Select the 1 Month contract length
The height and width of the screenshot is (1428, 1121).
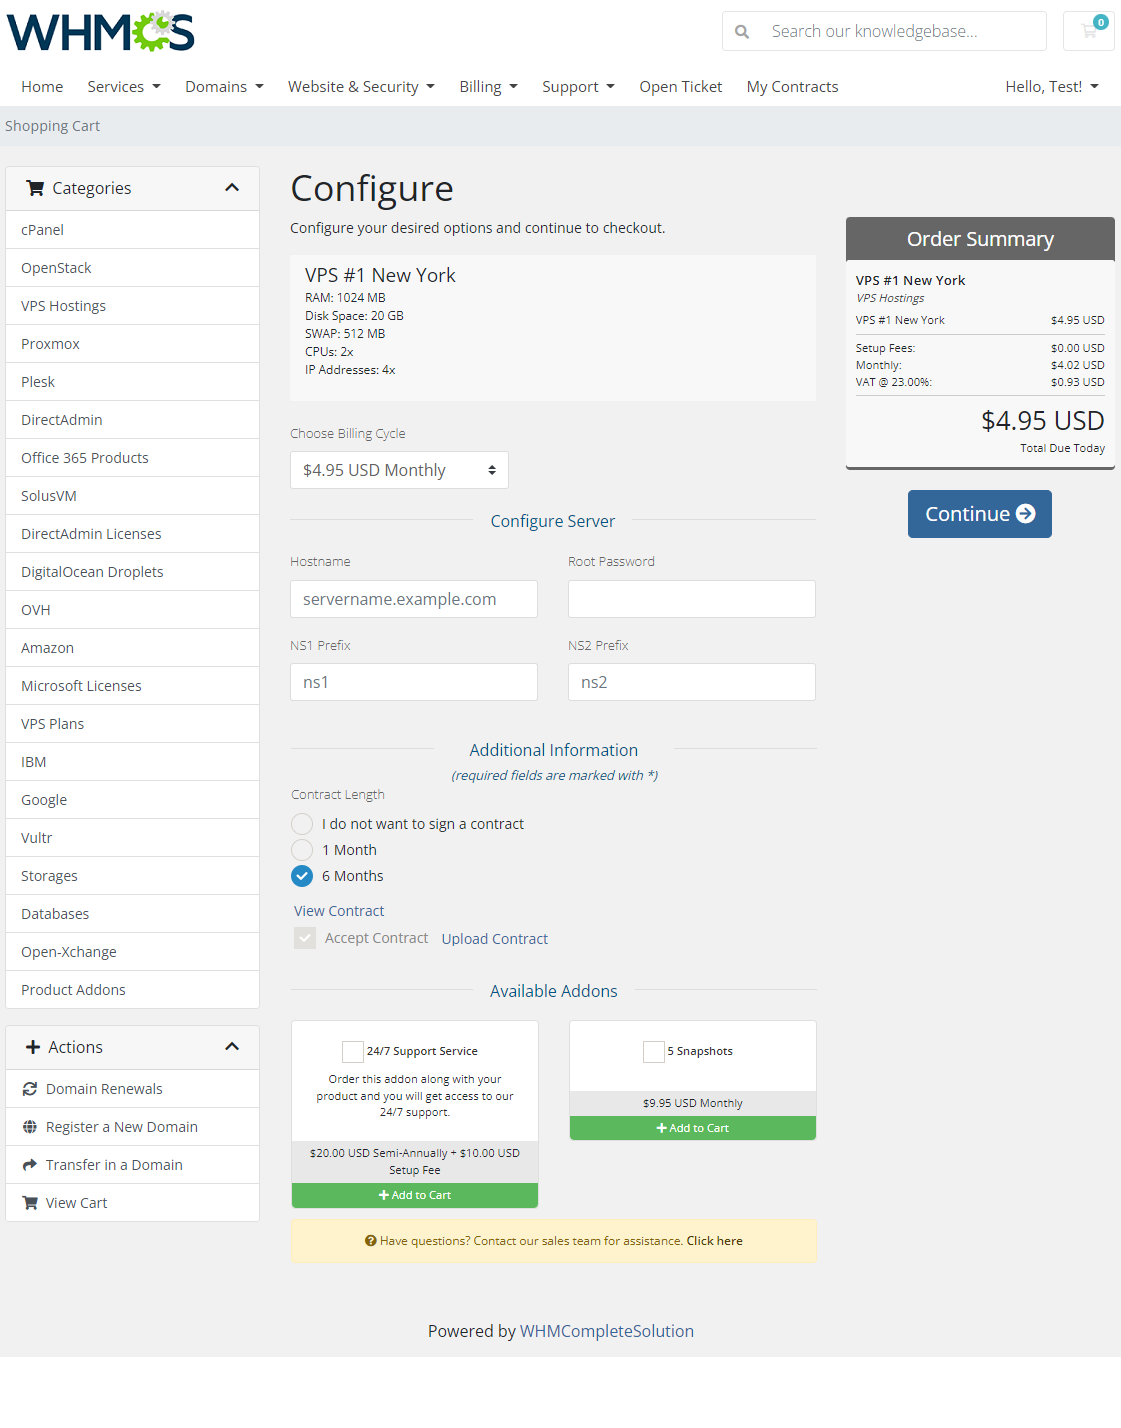302,850
